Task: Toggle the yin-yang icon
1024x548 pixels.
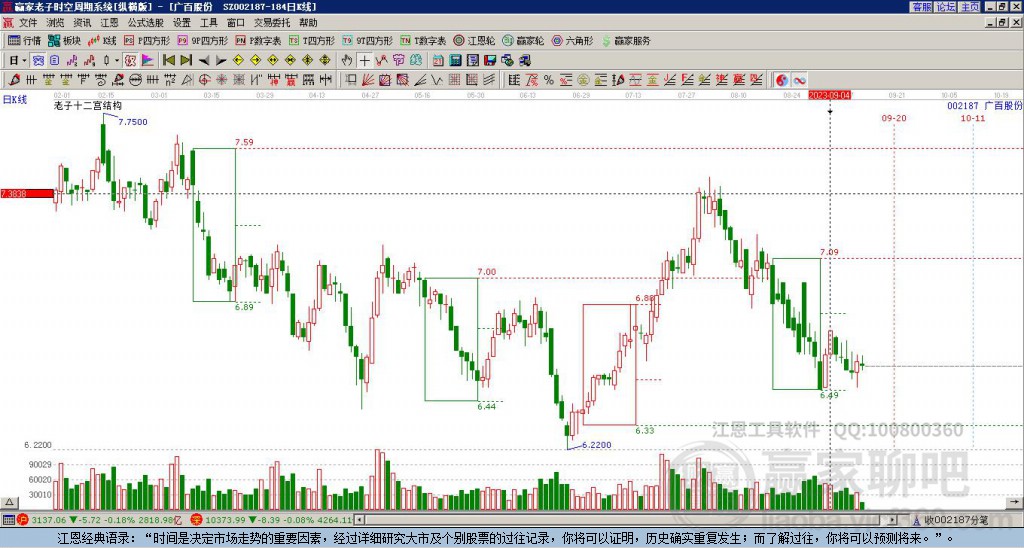Action: pos(782,80)
